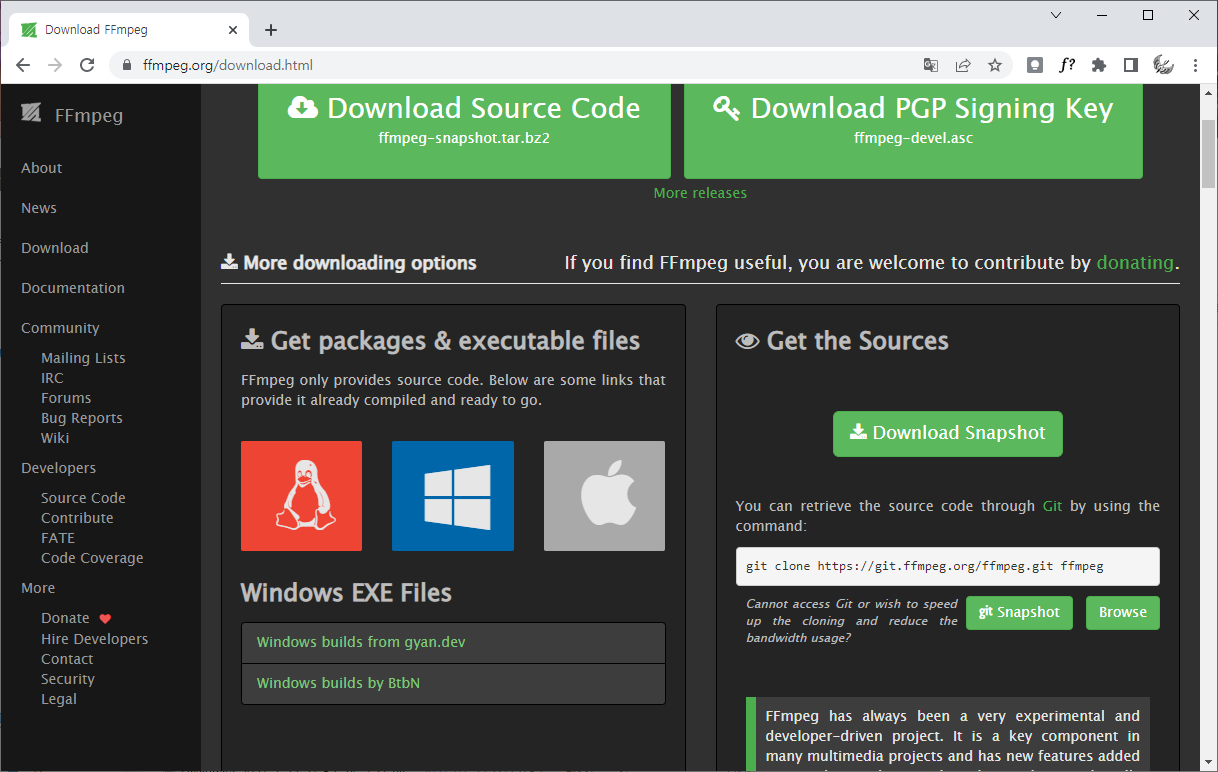
Task: Click More in the sidebar
Action: pos(38,588)
